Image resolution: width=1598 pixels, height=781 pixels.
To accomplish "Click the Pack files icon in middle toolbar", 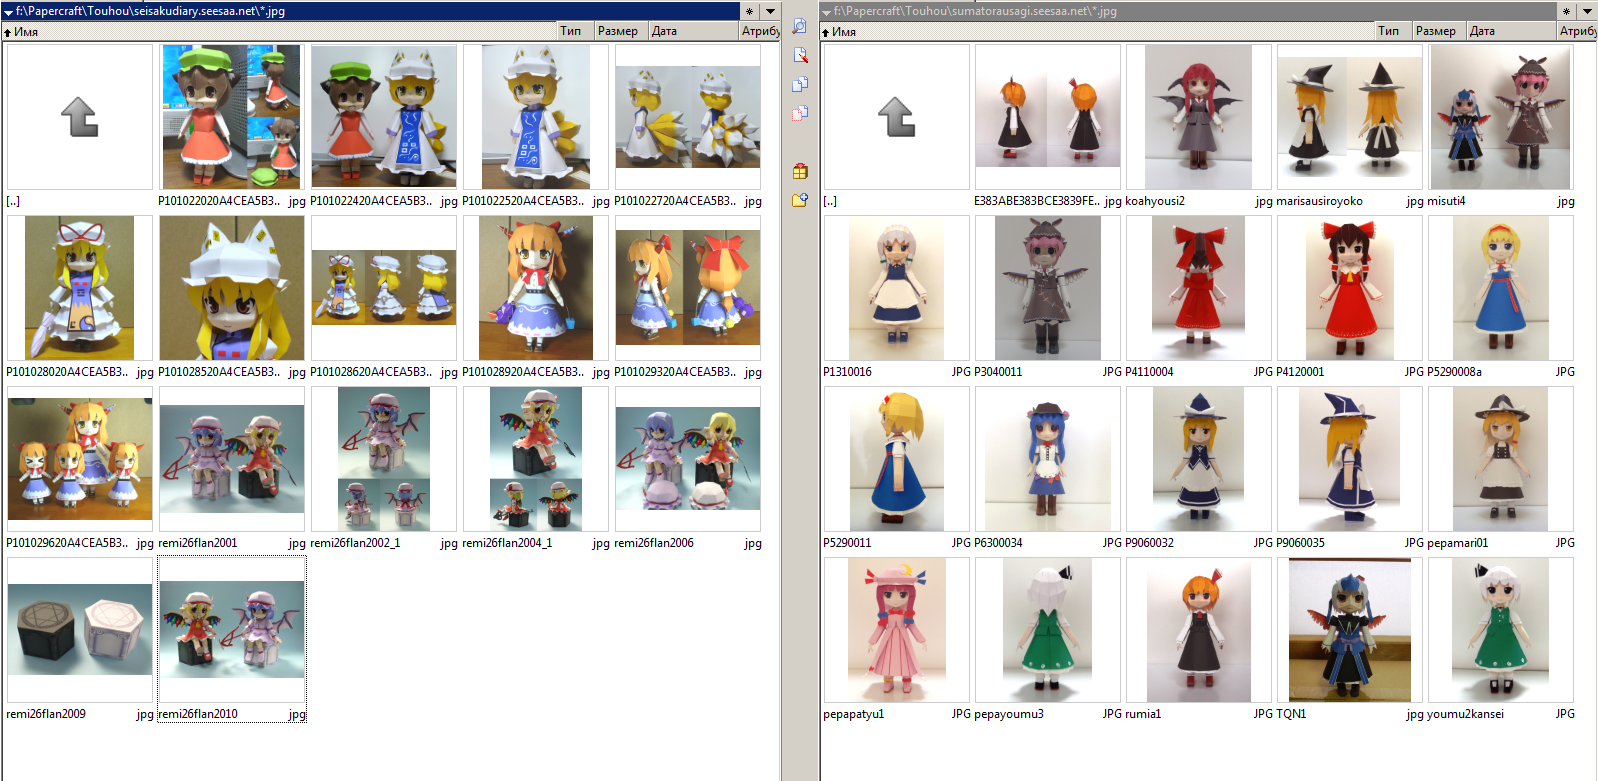I will (800, 171).
